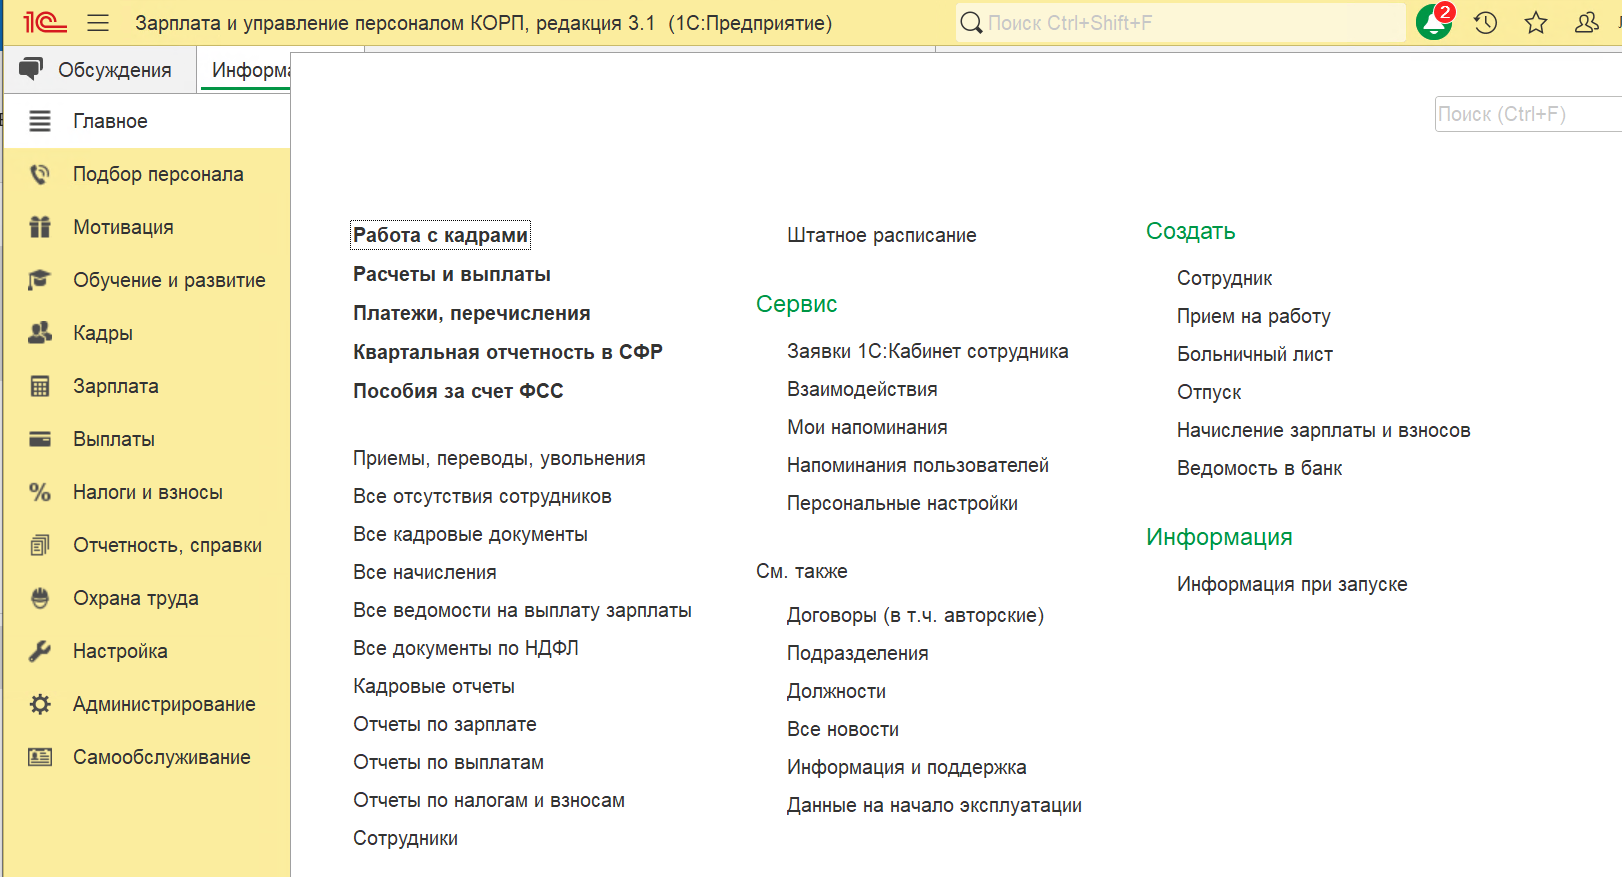Create Больничный лист
Viewport: 1622px width, 877px height.
[1255, 354]
